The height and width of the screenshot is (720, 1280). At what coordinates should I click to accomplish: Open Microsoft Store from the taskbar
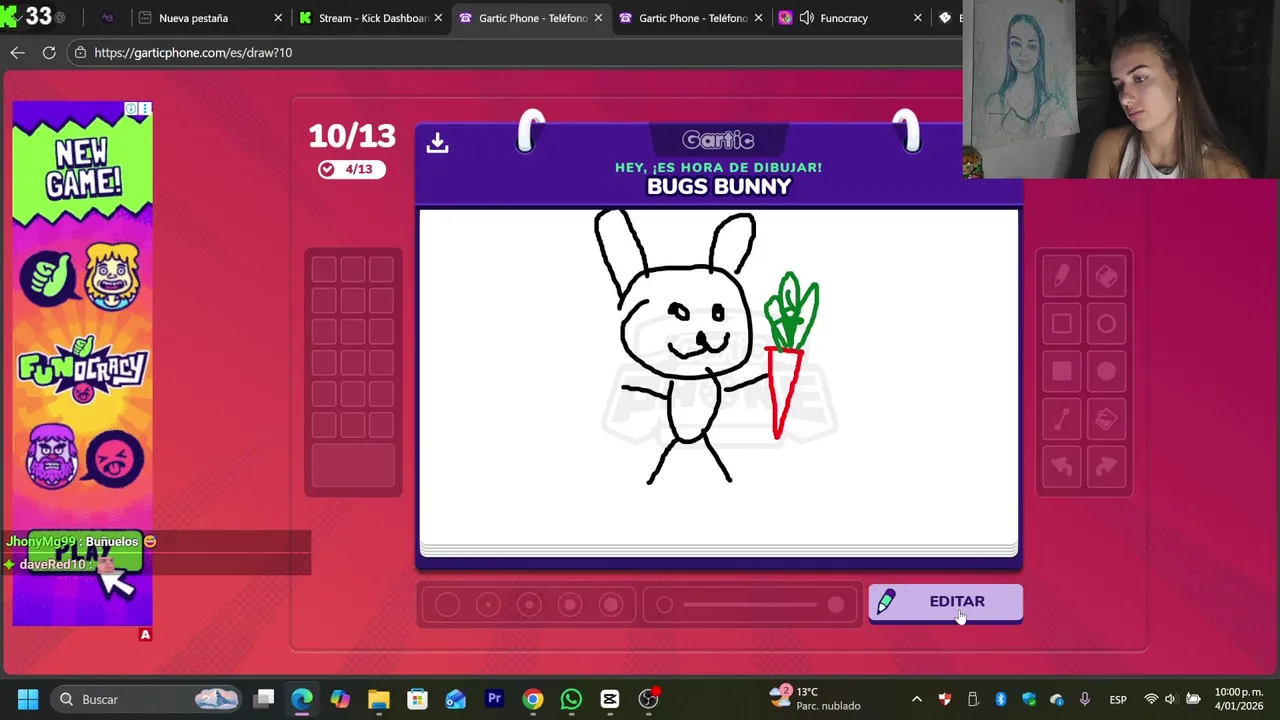pyautogui.click(x=417, y=699)
